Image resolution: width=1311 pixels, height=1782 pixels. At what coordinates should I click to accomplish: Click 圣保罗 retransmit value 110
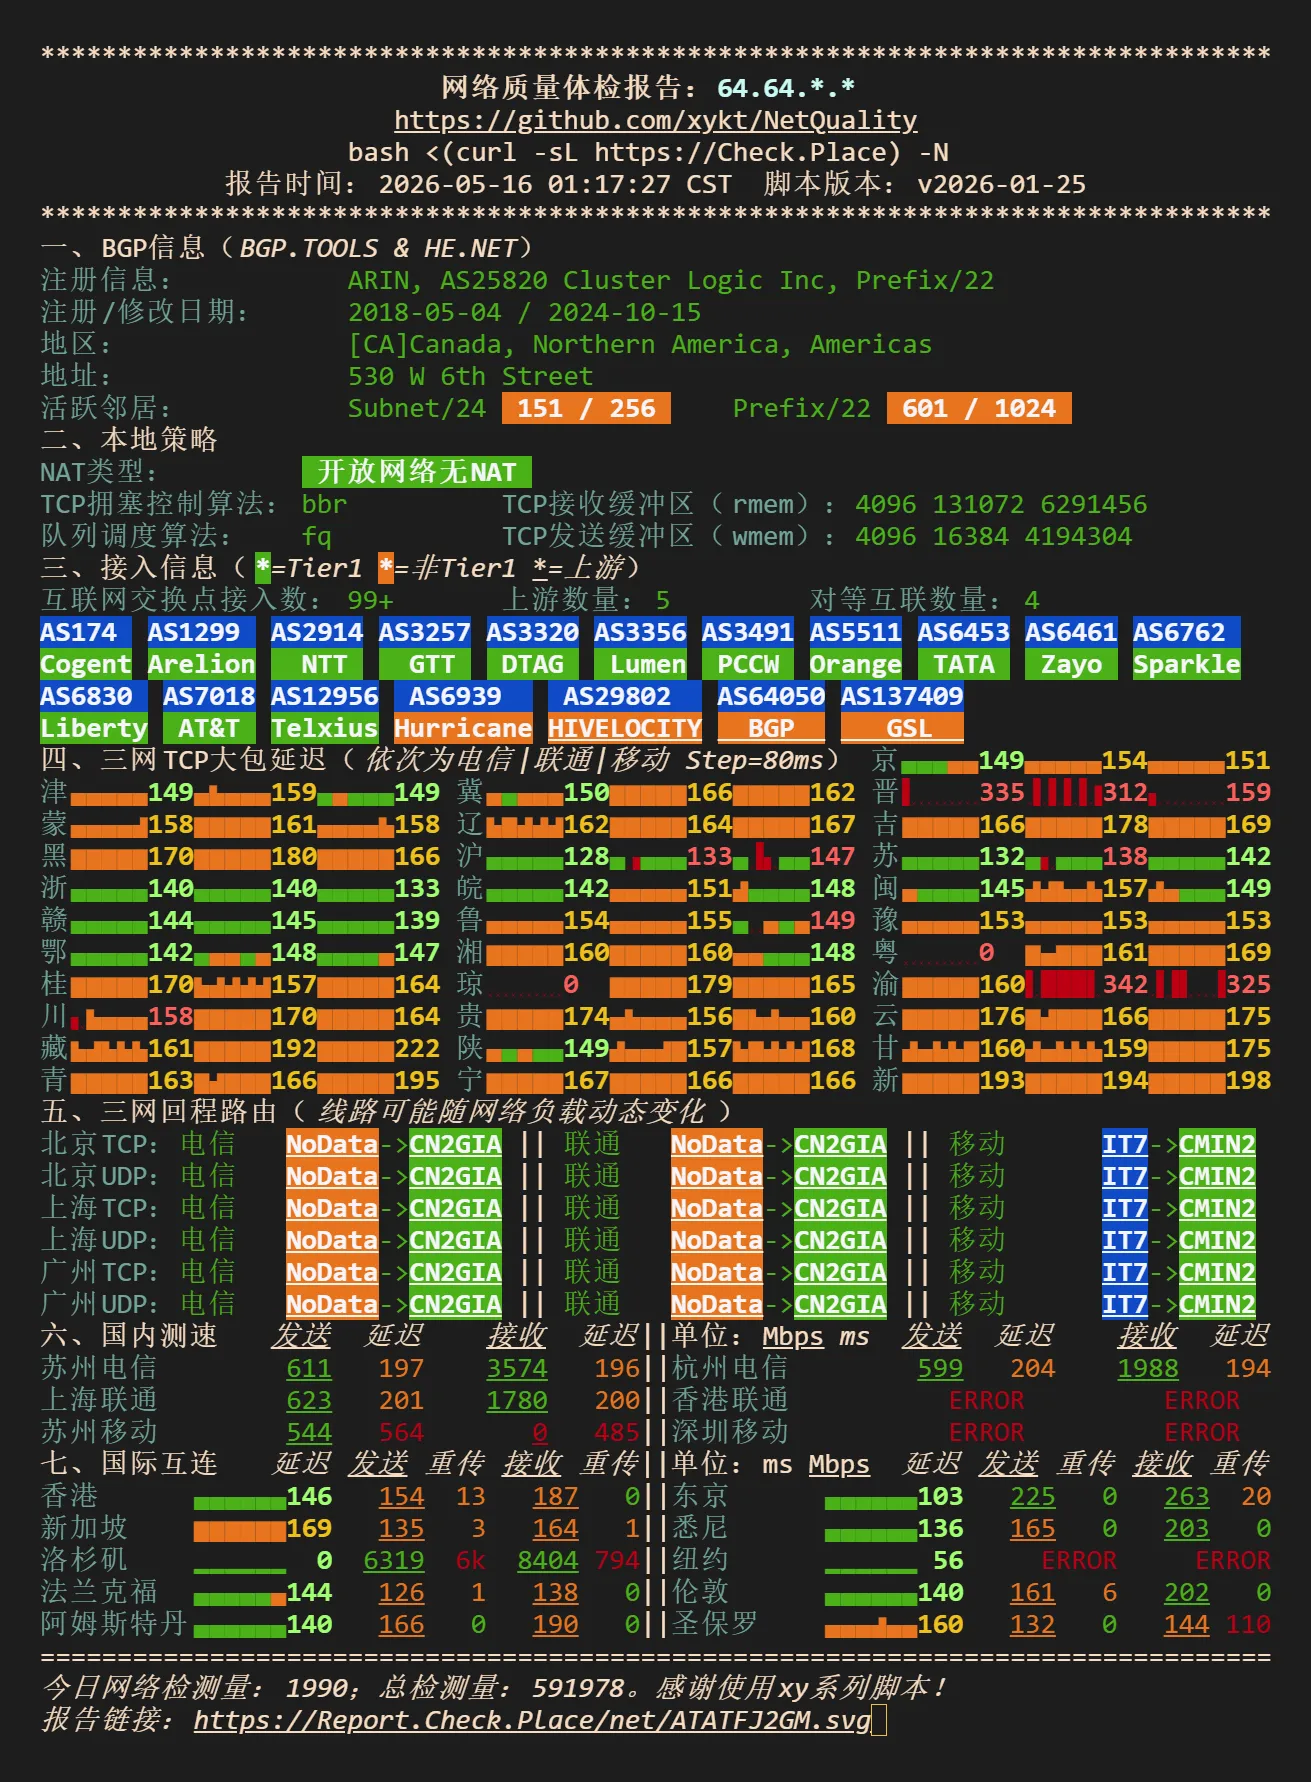tap(1248, 1624)
